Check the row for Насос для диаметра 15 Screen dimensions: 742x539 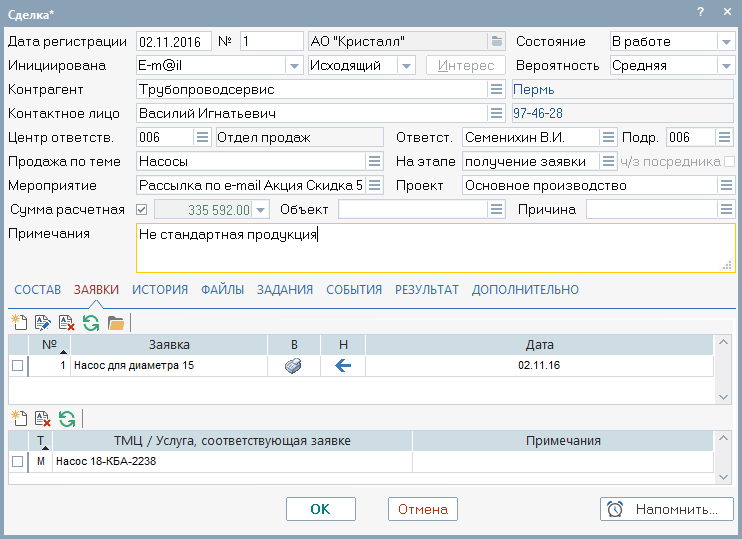click(x=18, y=366)
